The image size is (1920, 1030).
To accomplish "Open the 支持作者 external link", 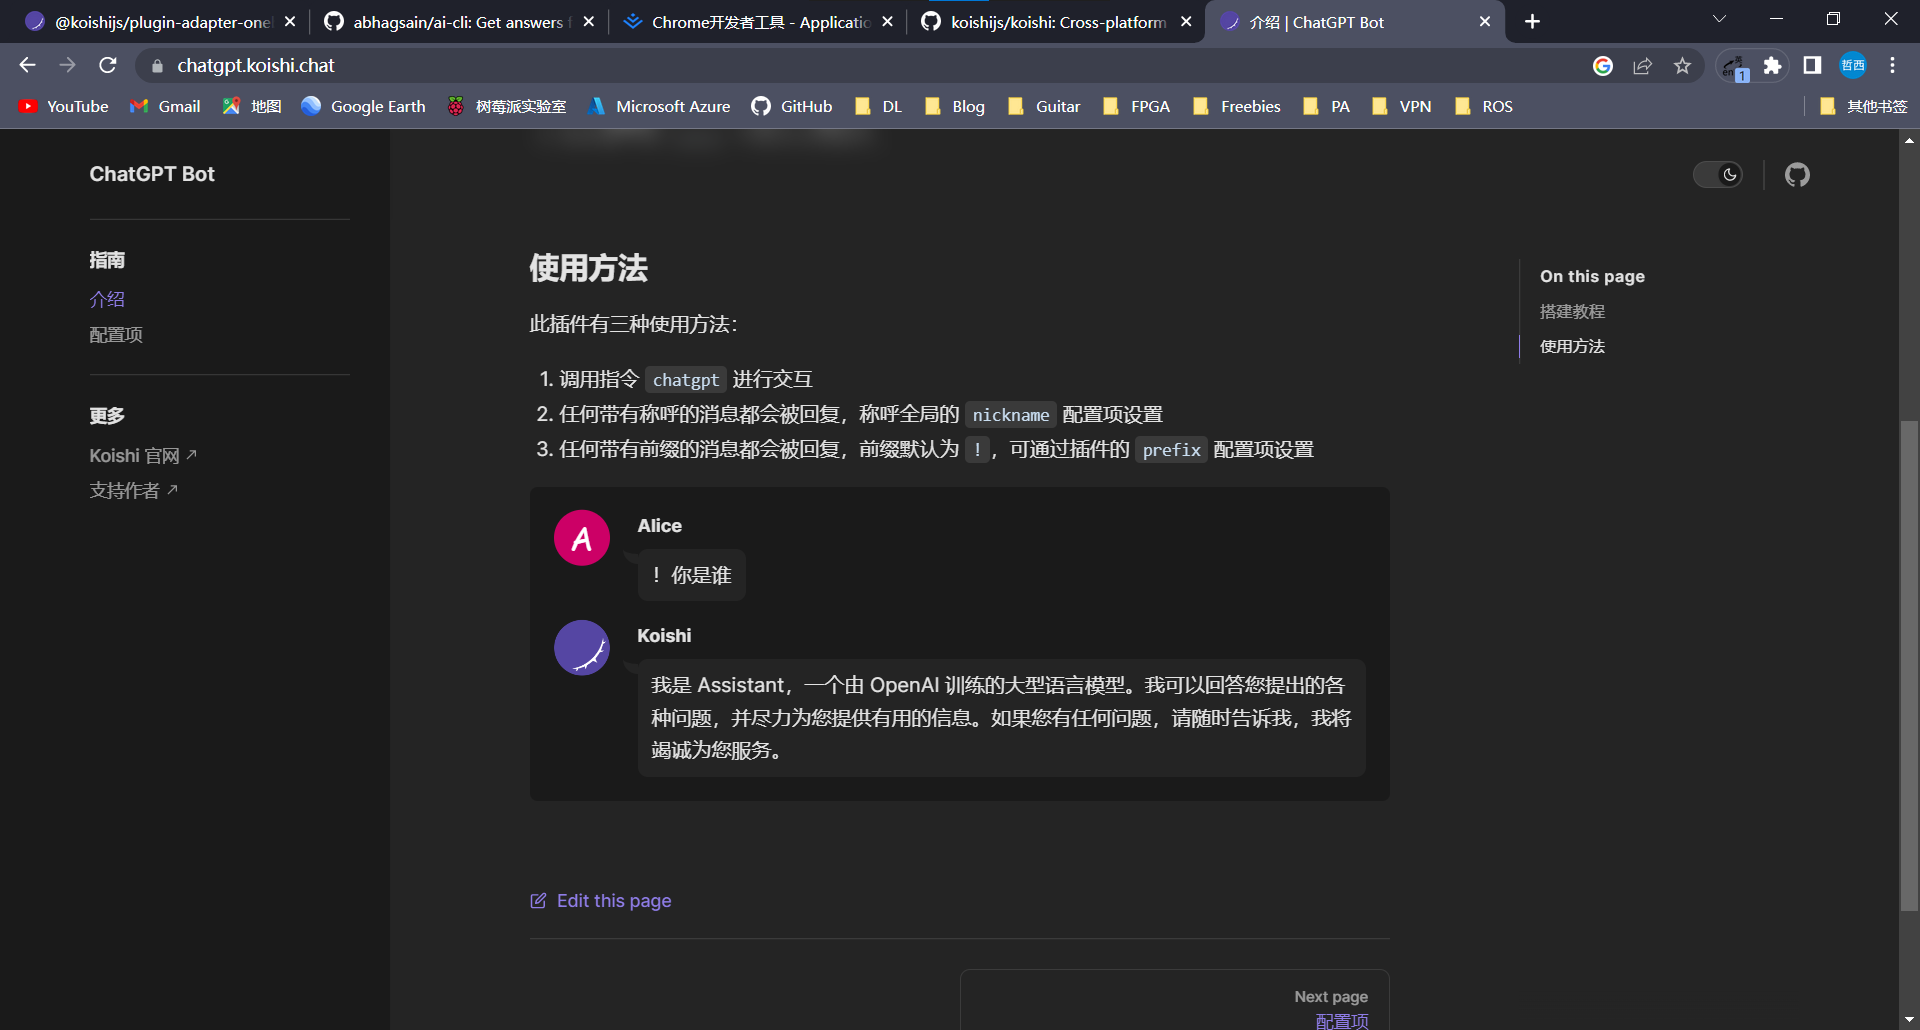I will click(133, 491).
